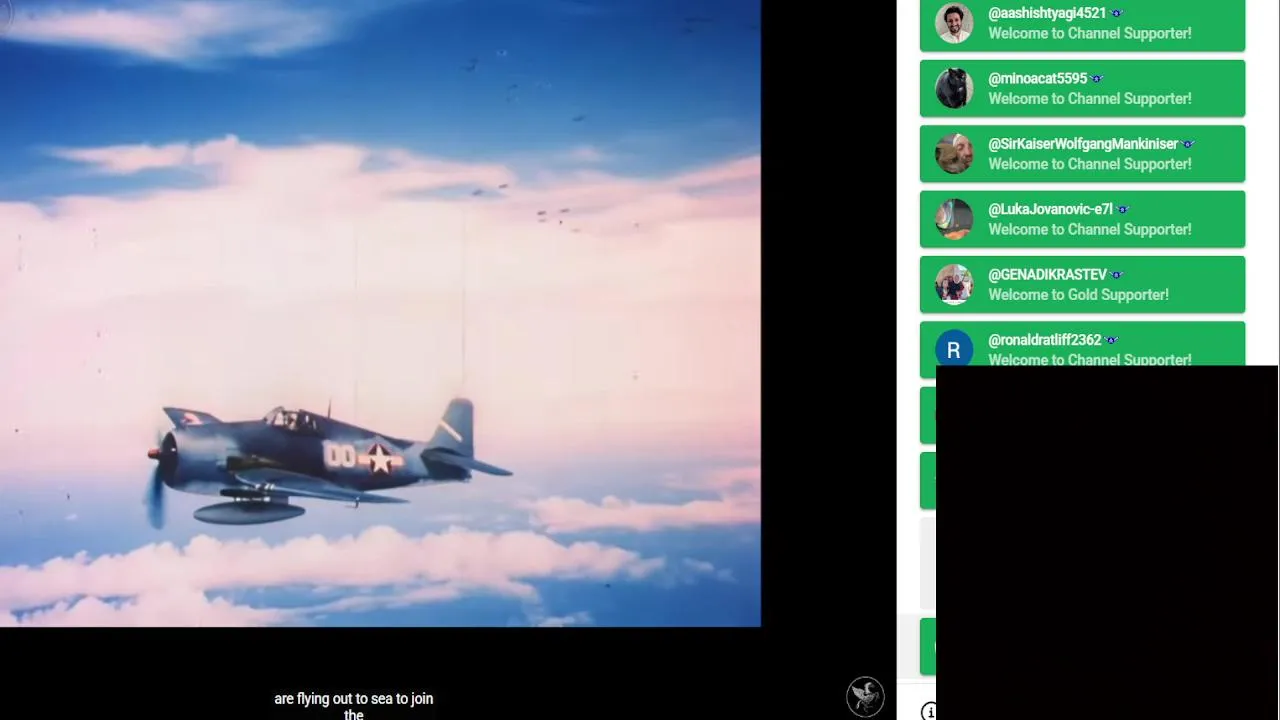Click @SirKaiserWolfgangMankiniser's profile picture

pyautogui.click(x=954, y=154)
